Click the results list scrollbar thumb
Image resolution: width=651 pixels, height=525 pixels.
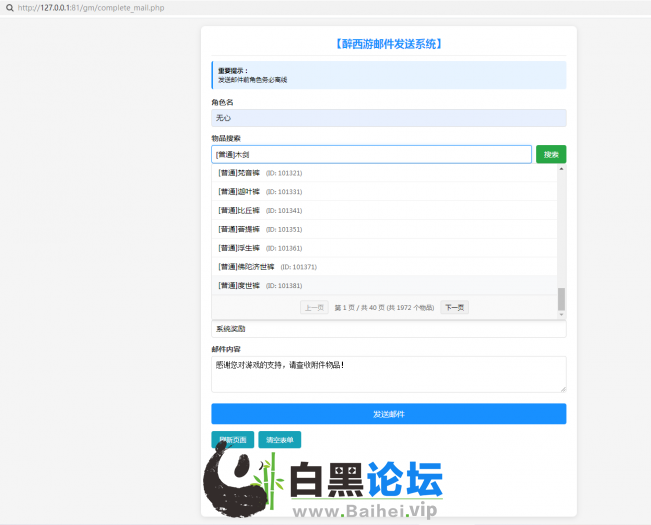(561, 298)
